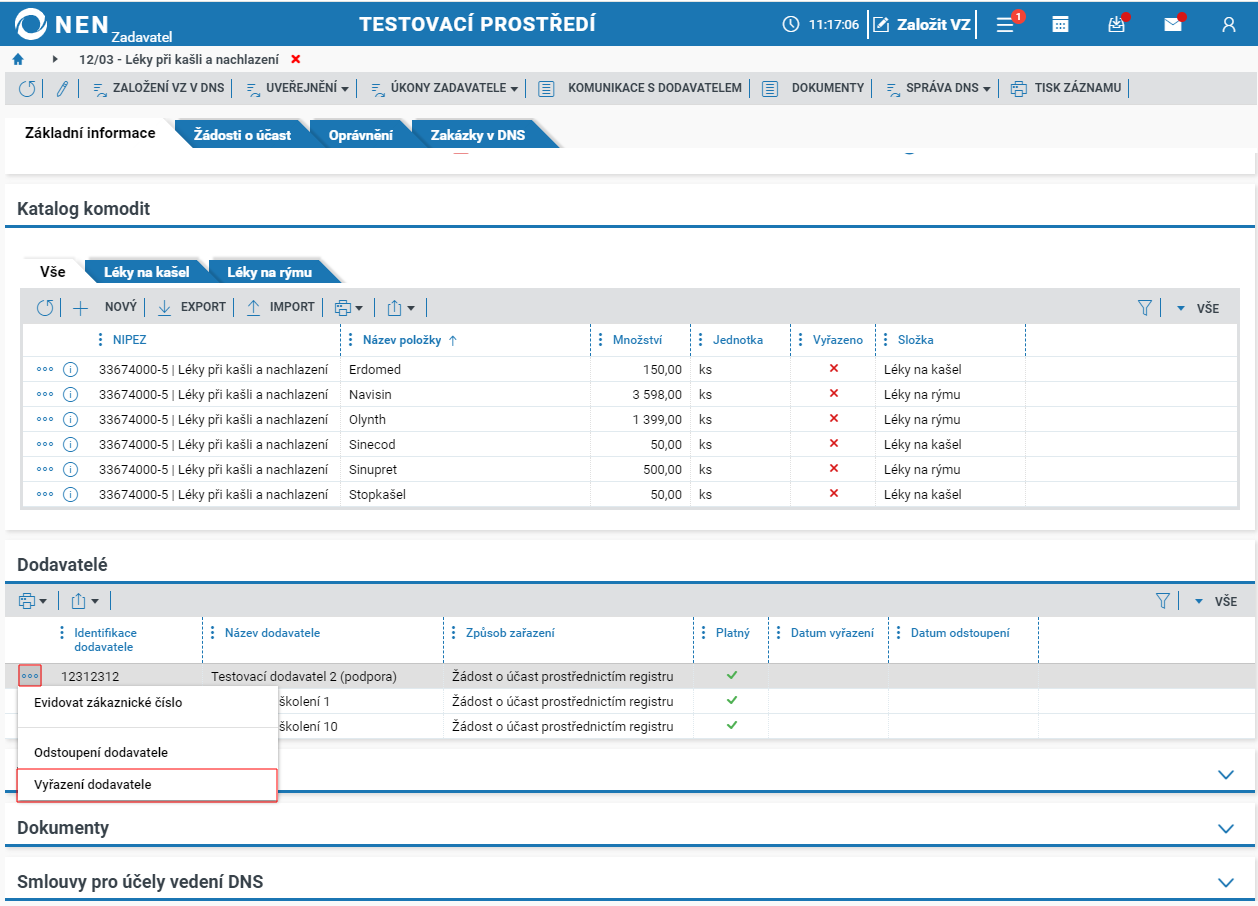Screen dimensions: 1258x906
Task: Click the filter icon in Dodavatelé toolbar
Action: click(x=1162, y=601)
